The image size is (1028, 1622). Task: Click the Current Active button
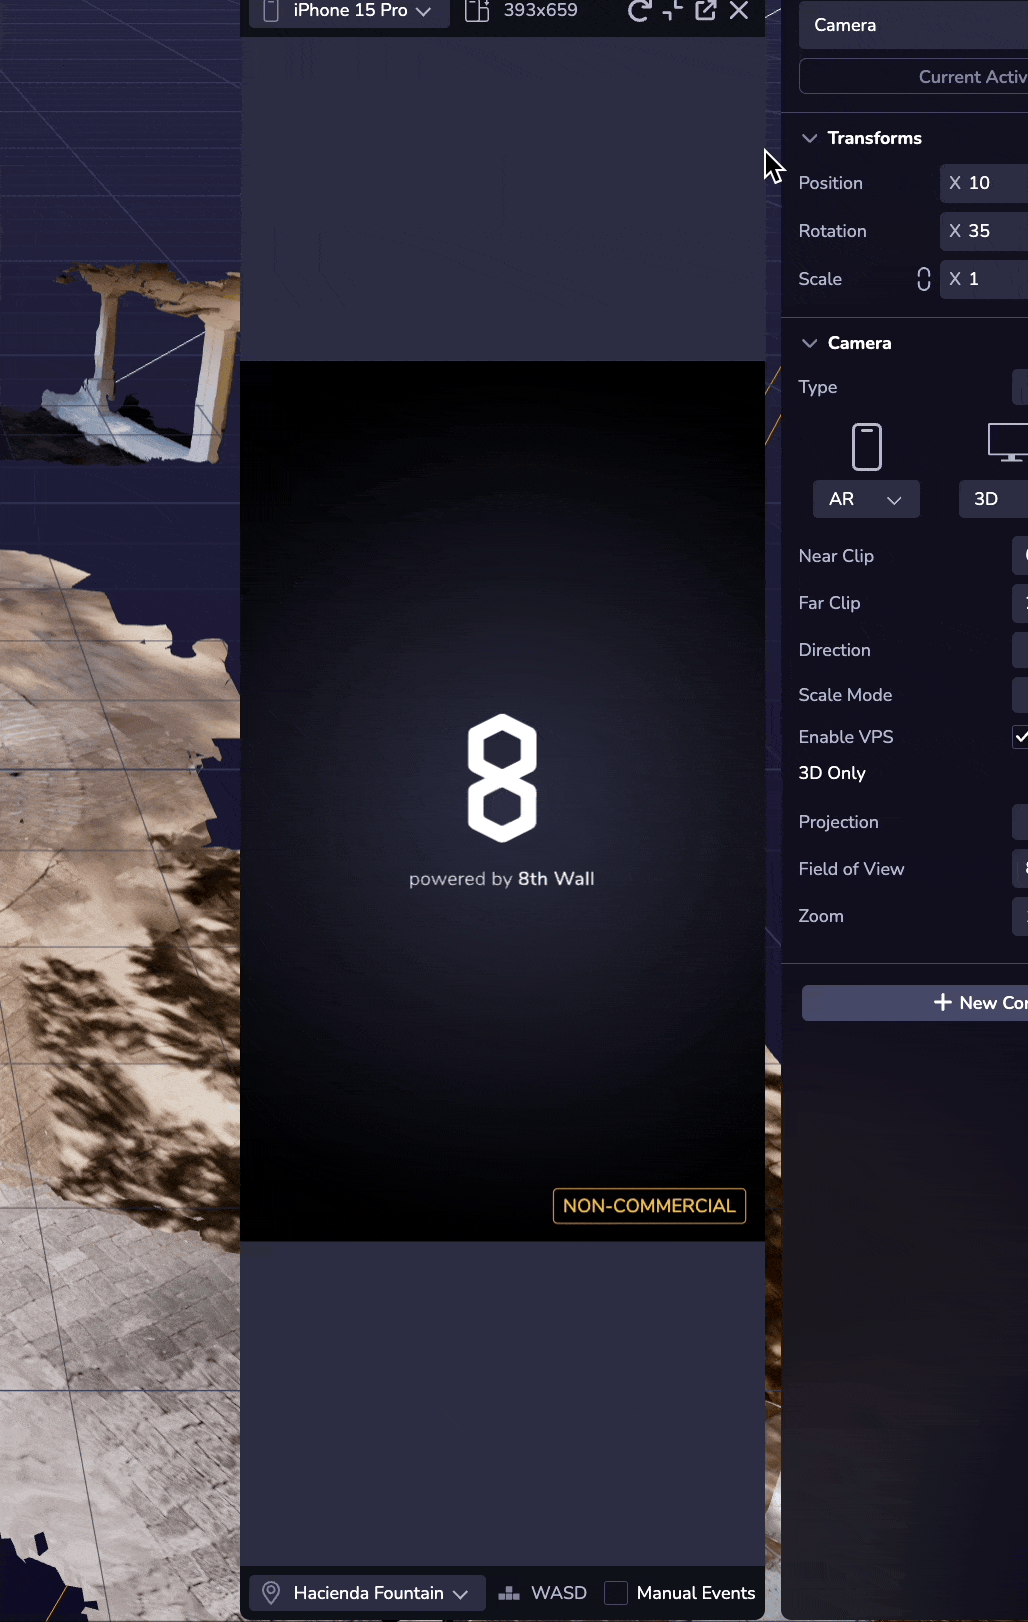tap(913, 77)
